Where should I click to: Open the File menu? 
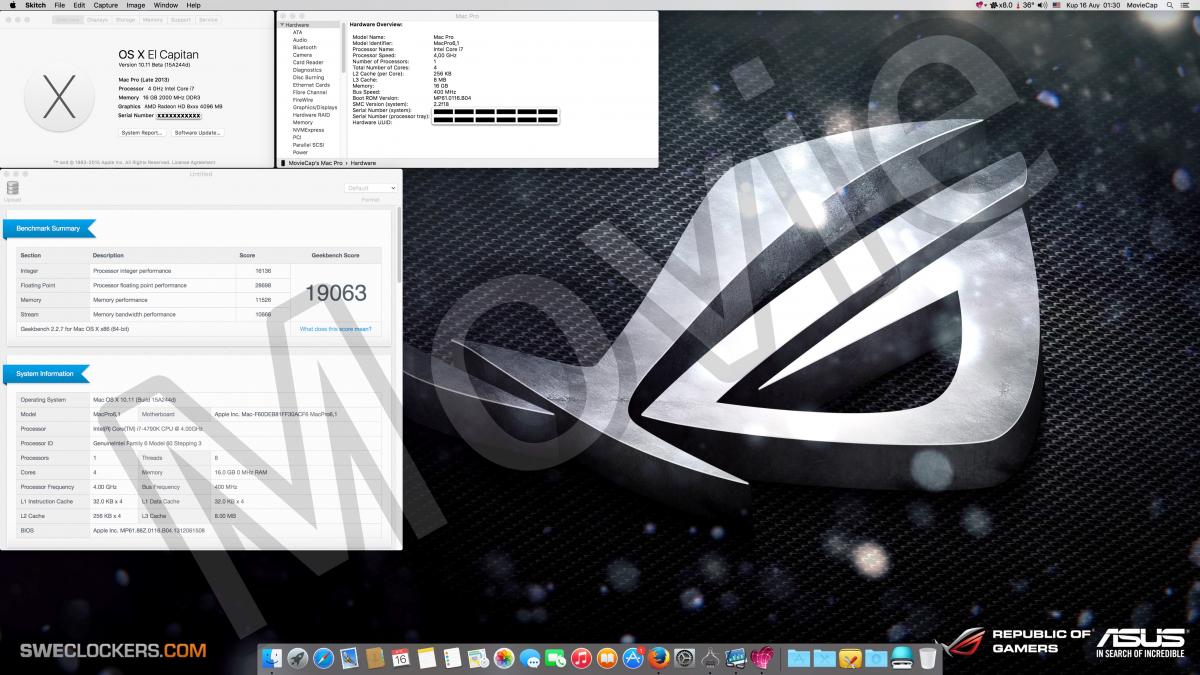pos(61,5)
